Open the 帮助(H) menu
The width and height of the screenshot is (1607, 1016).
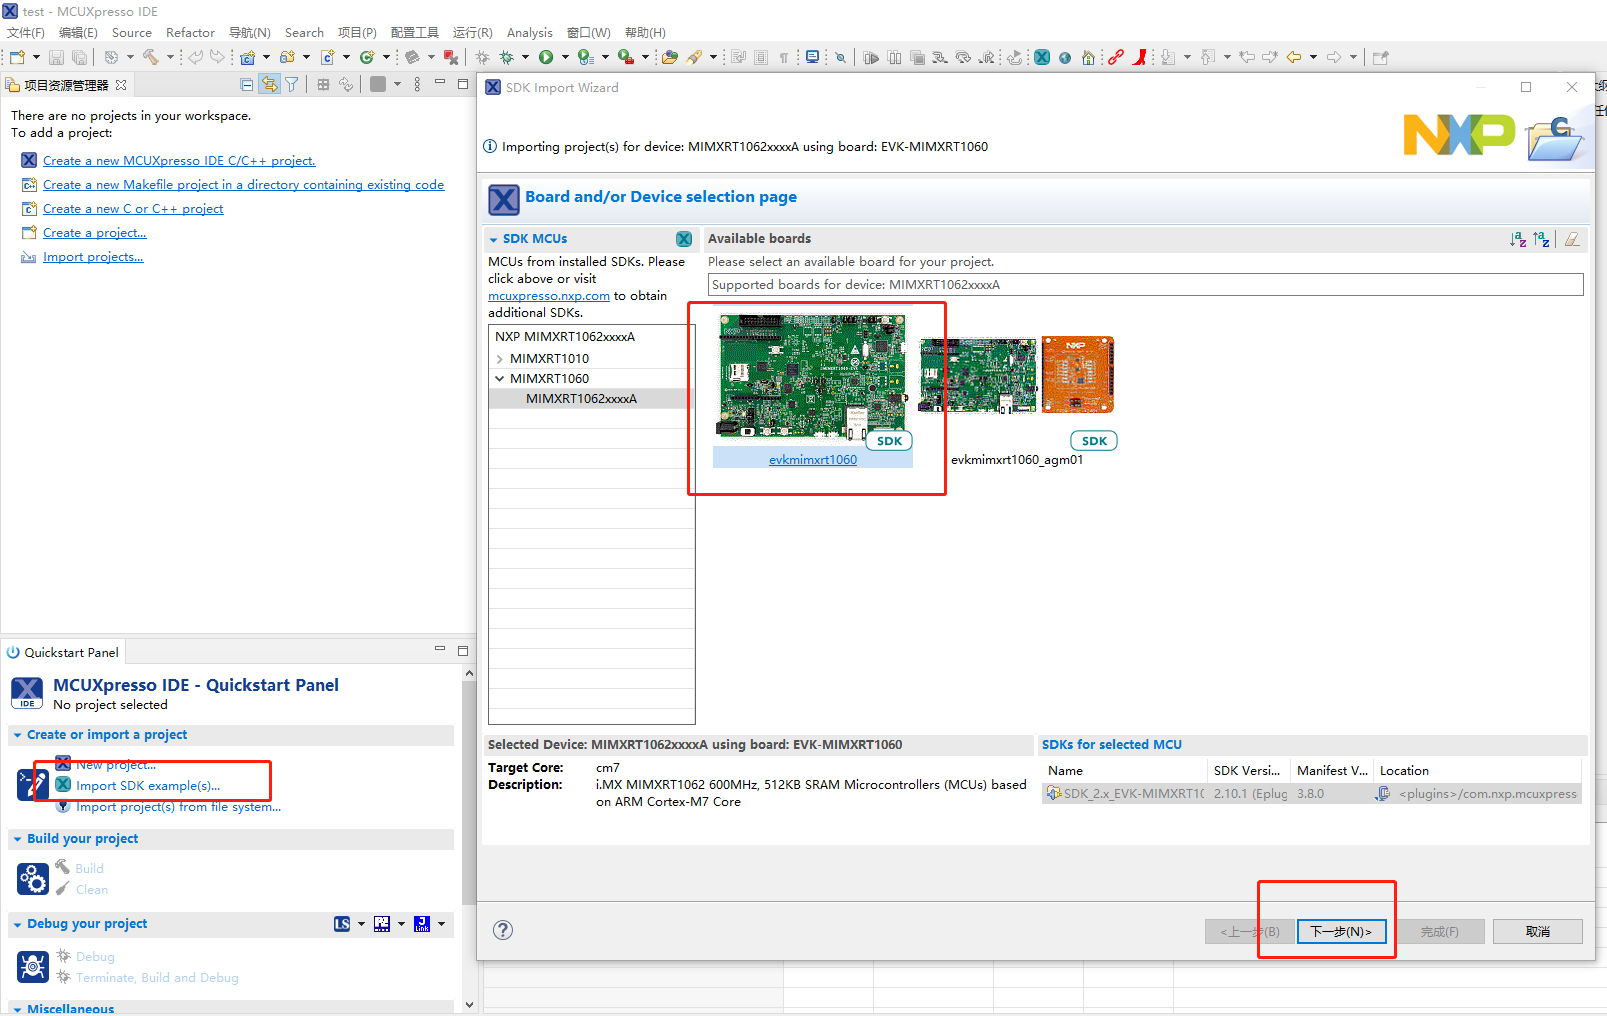645,33
